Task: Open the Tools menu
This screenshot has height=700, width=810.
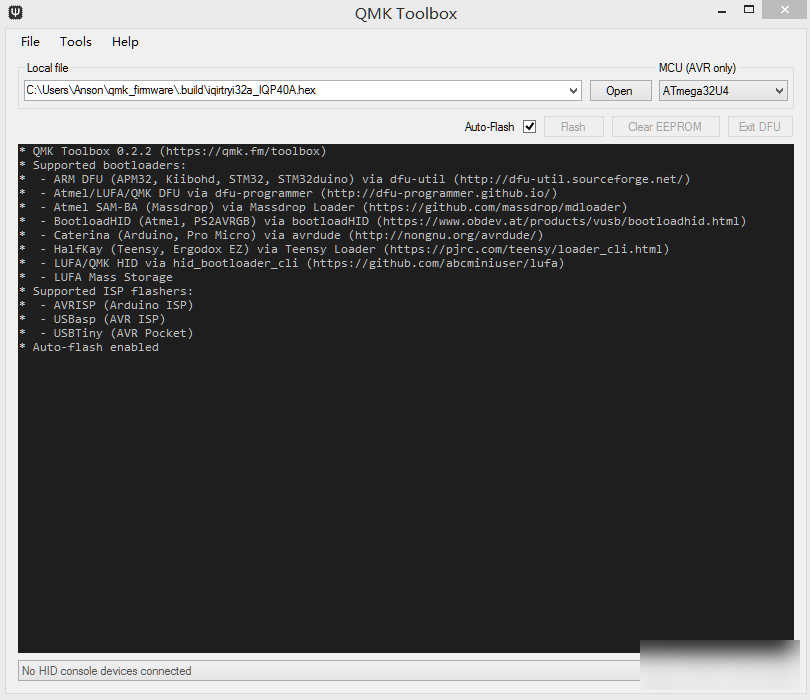Action: coord(75,42)
